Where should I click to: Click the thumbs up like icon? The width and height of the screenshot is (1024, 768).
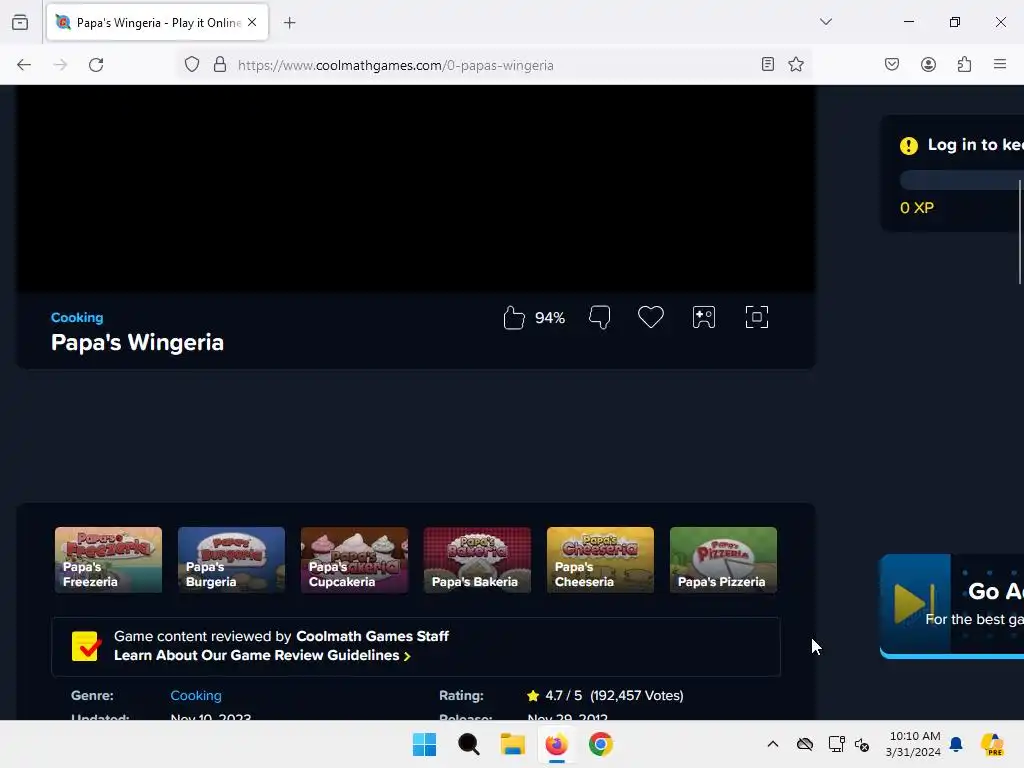pyautogui.click(x=514, y=317)
